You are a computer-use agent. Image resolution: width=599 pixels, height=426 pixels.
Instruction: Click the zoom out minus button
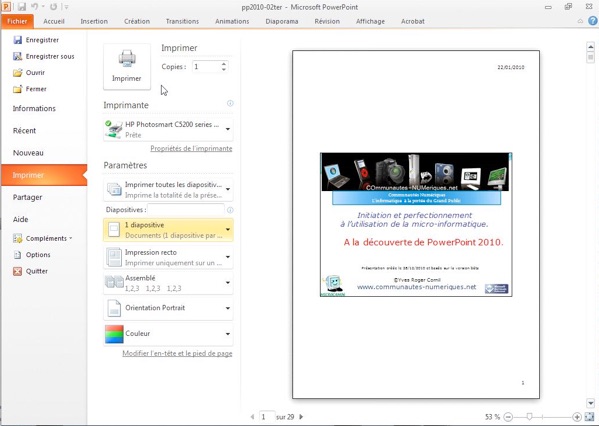pos(508,417)
